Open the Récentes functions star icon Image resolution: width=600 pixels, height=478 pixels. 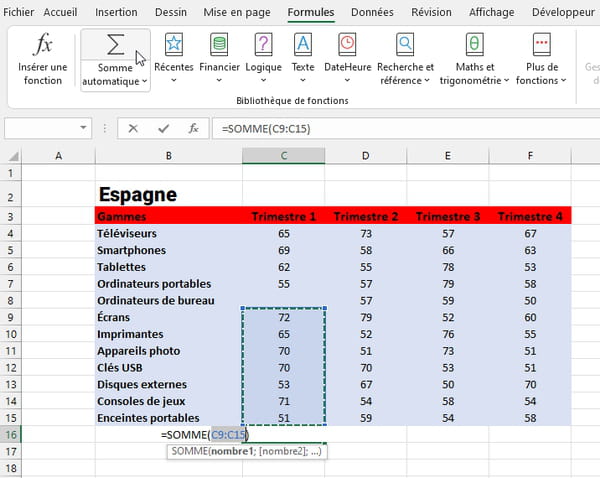pyautogui.click(x=174, y=44)
